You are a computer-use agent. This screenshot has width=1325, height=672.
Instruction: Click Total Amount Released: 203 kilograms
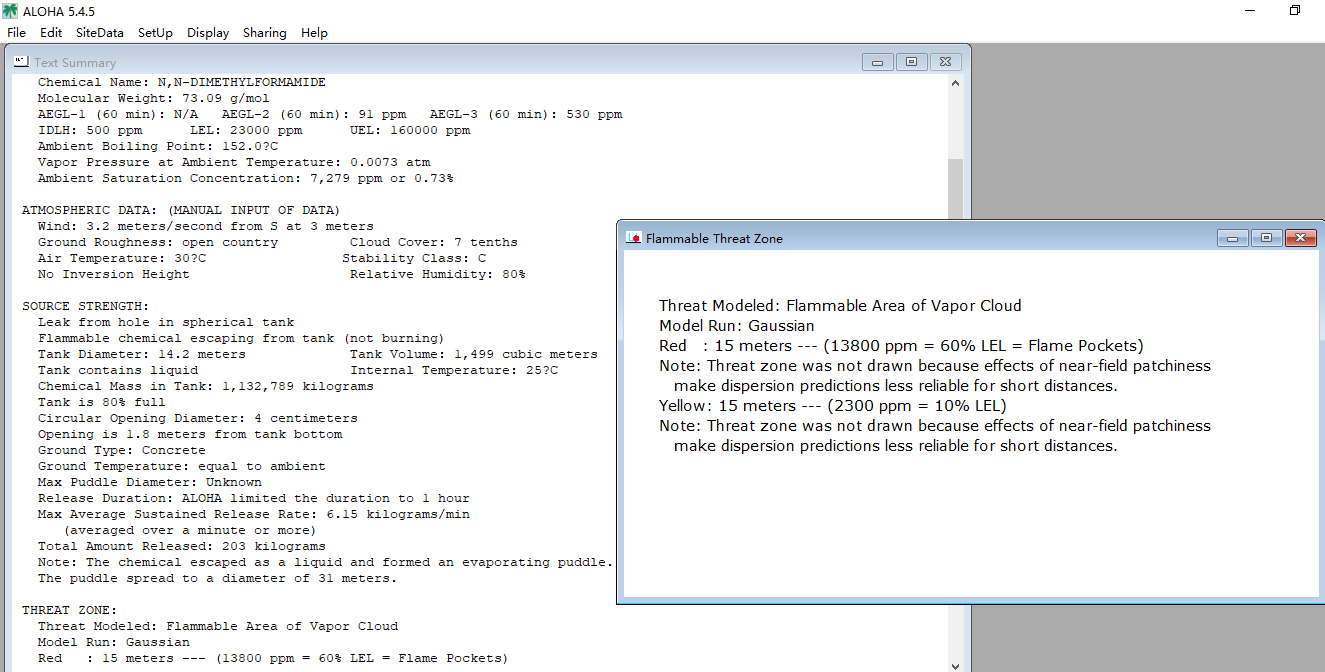click(x=182, y=546)
